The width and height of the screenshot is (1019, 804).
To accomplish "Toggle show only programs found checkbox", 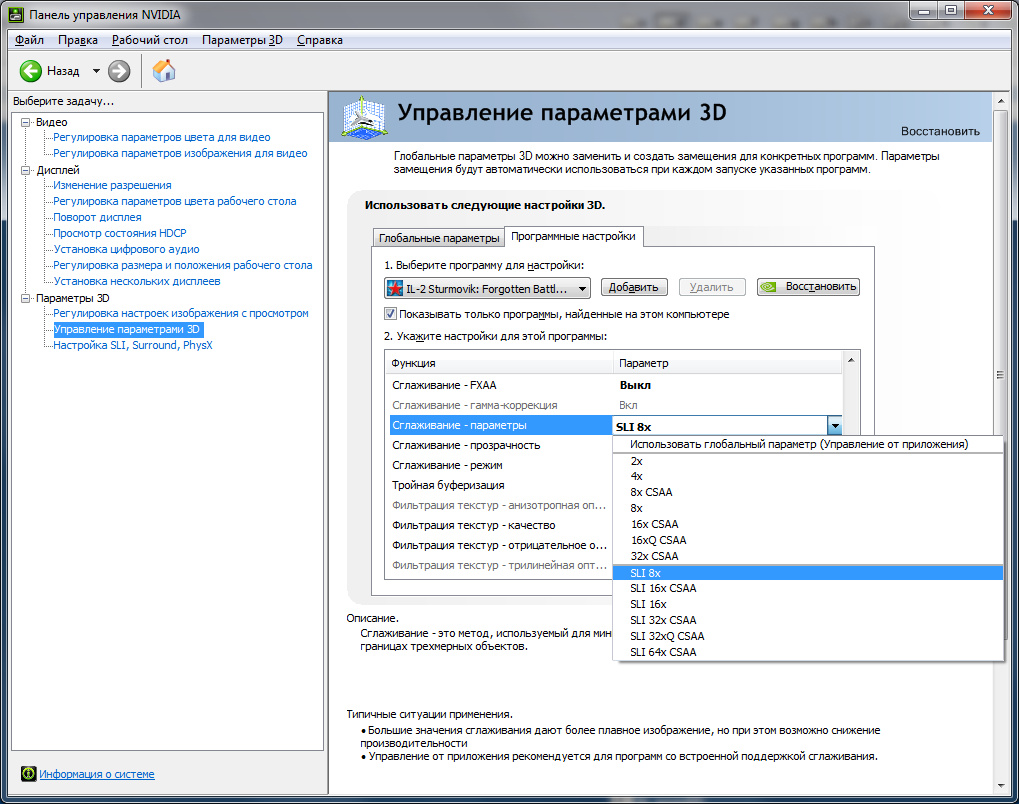I will pos(391,314).
